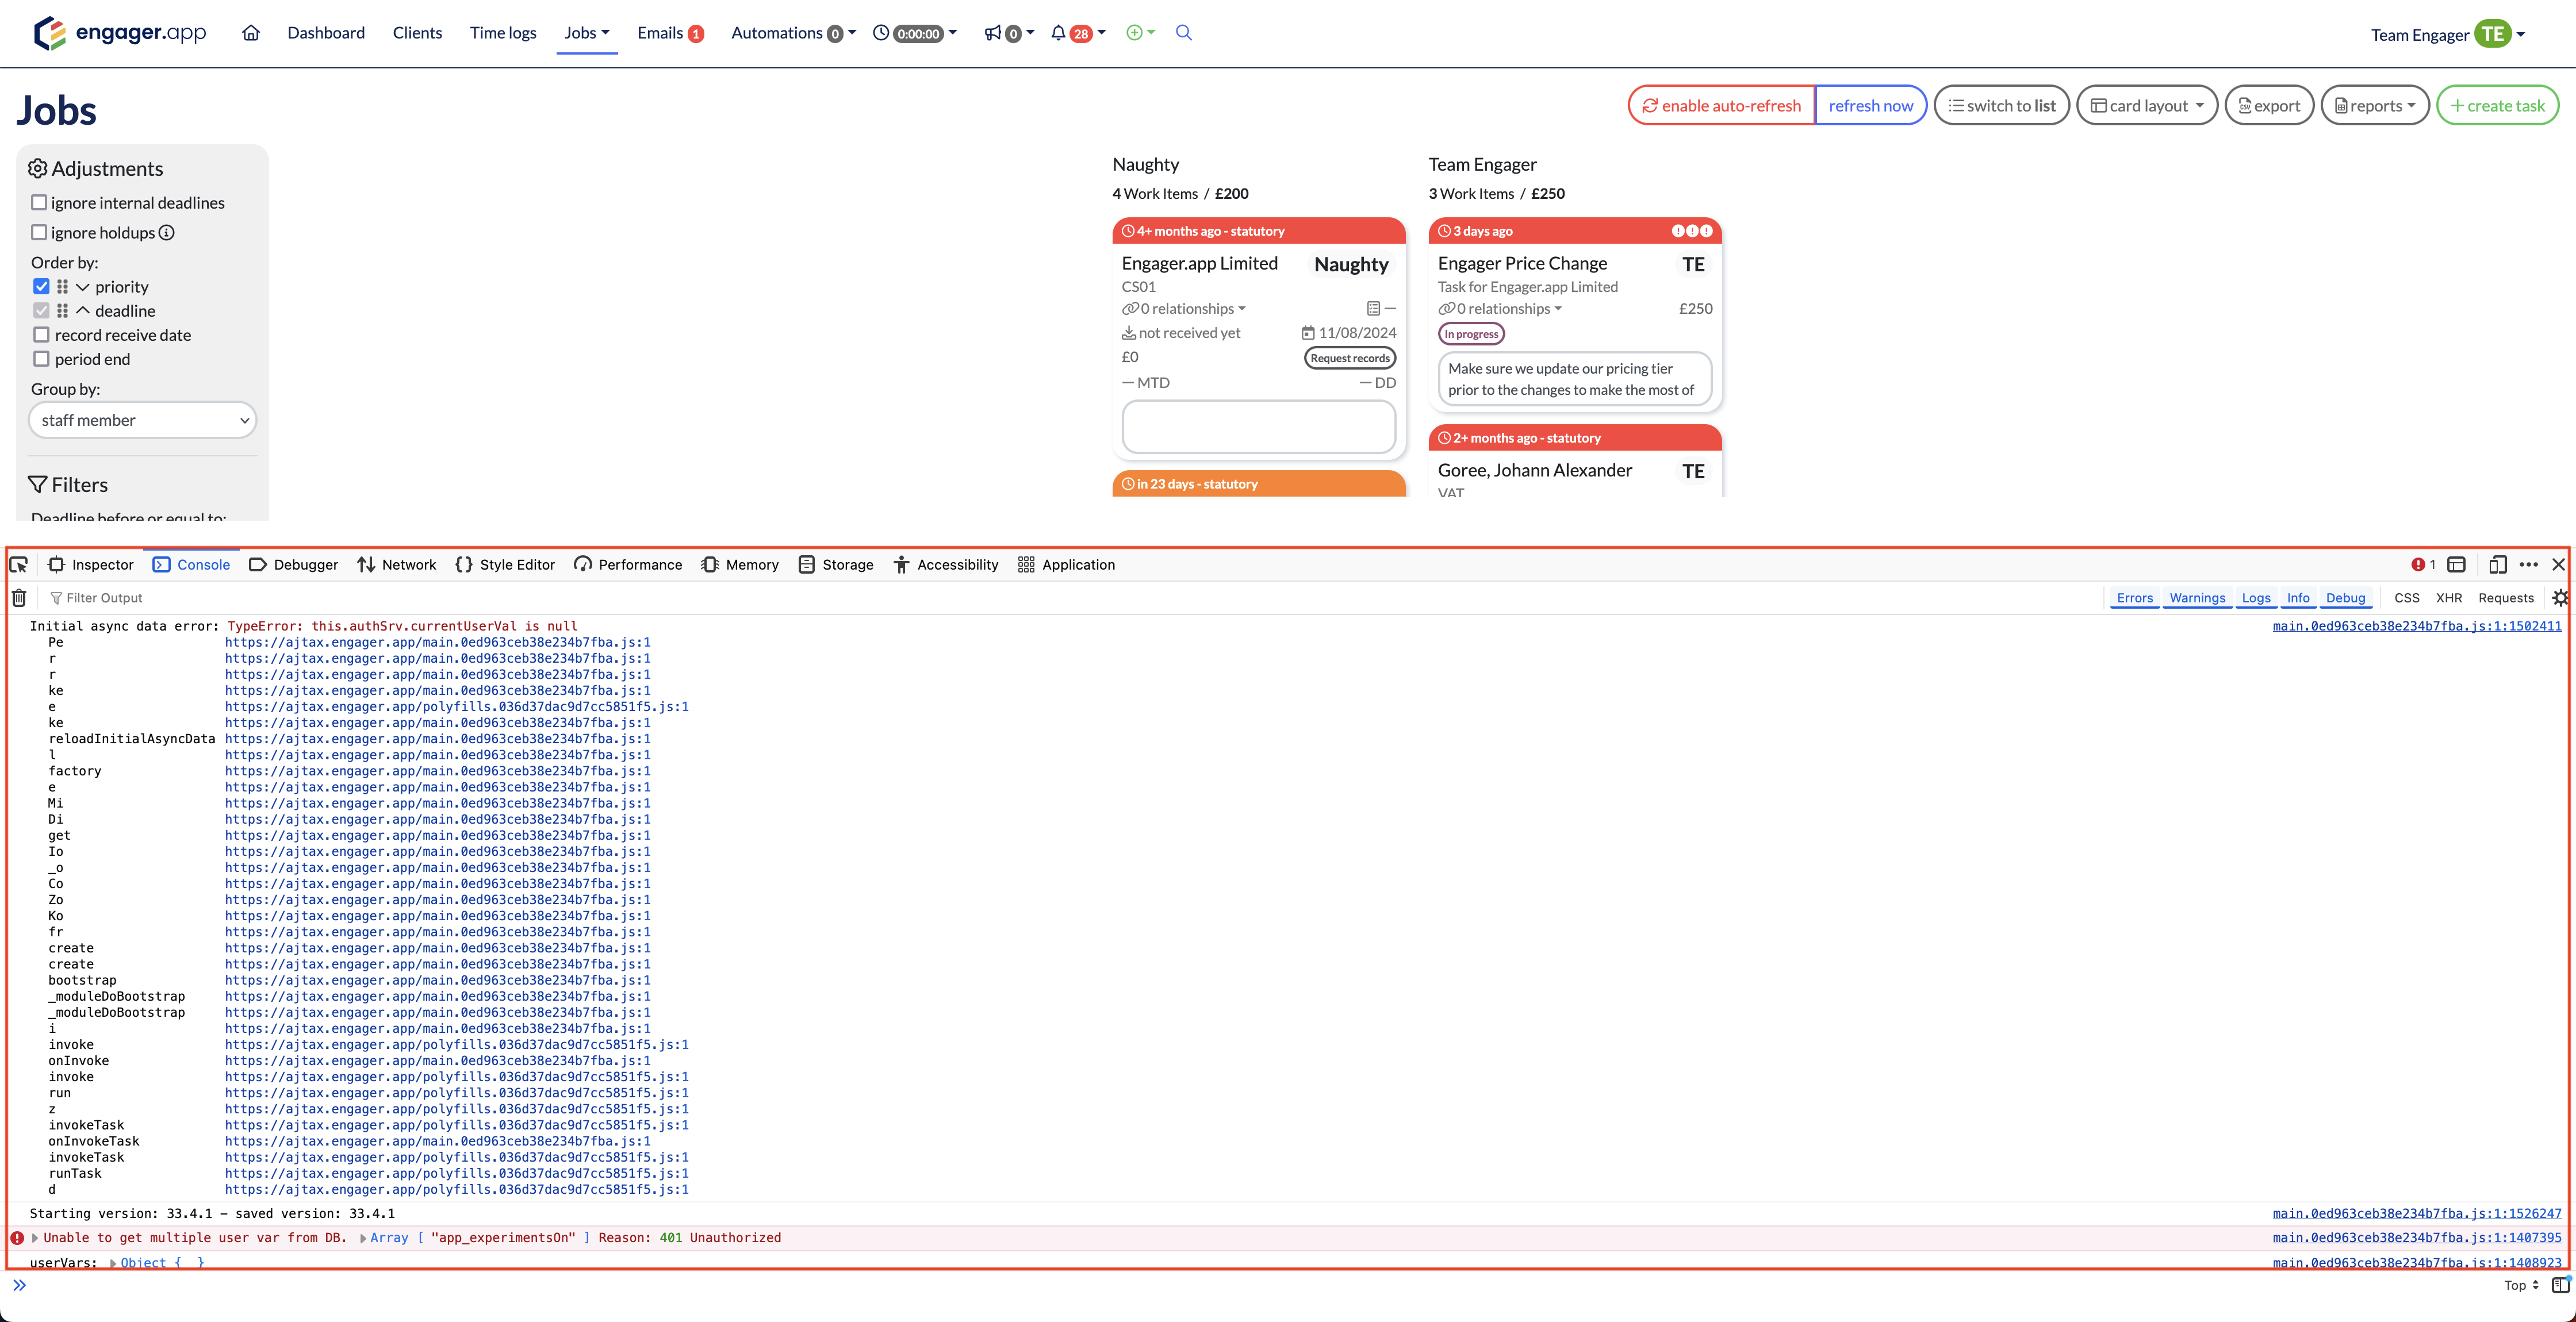Check the record receive date checkbox

[41, 335]
